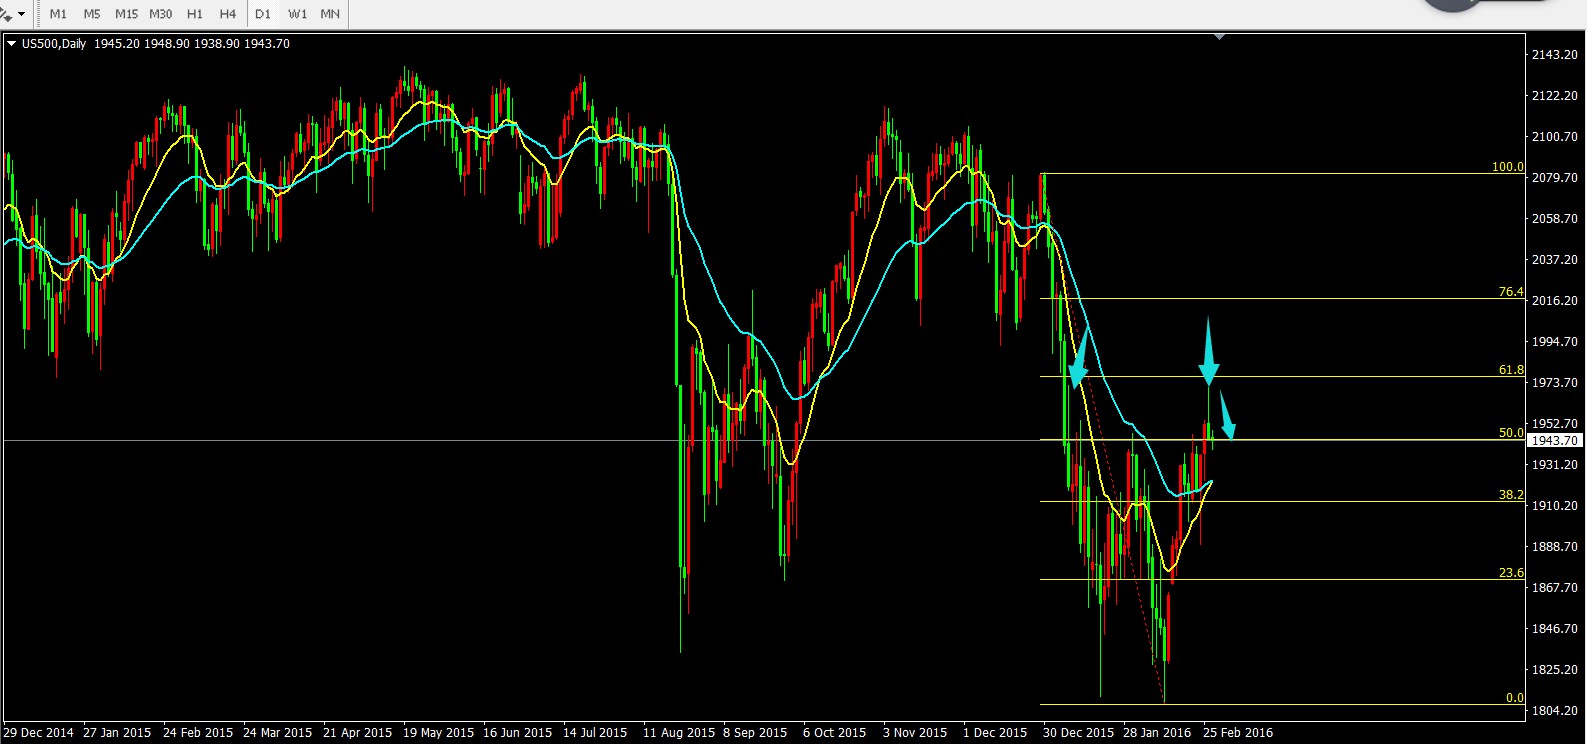Click the 11 Aug 2015 date on time axis
This screenshot has height=744, width=1587.
point(679,732)
